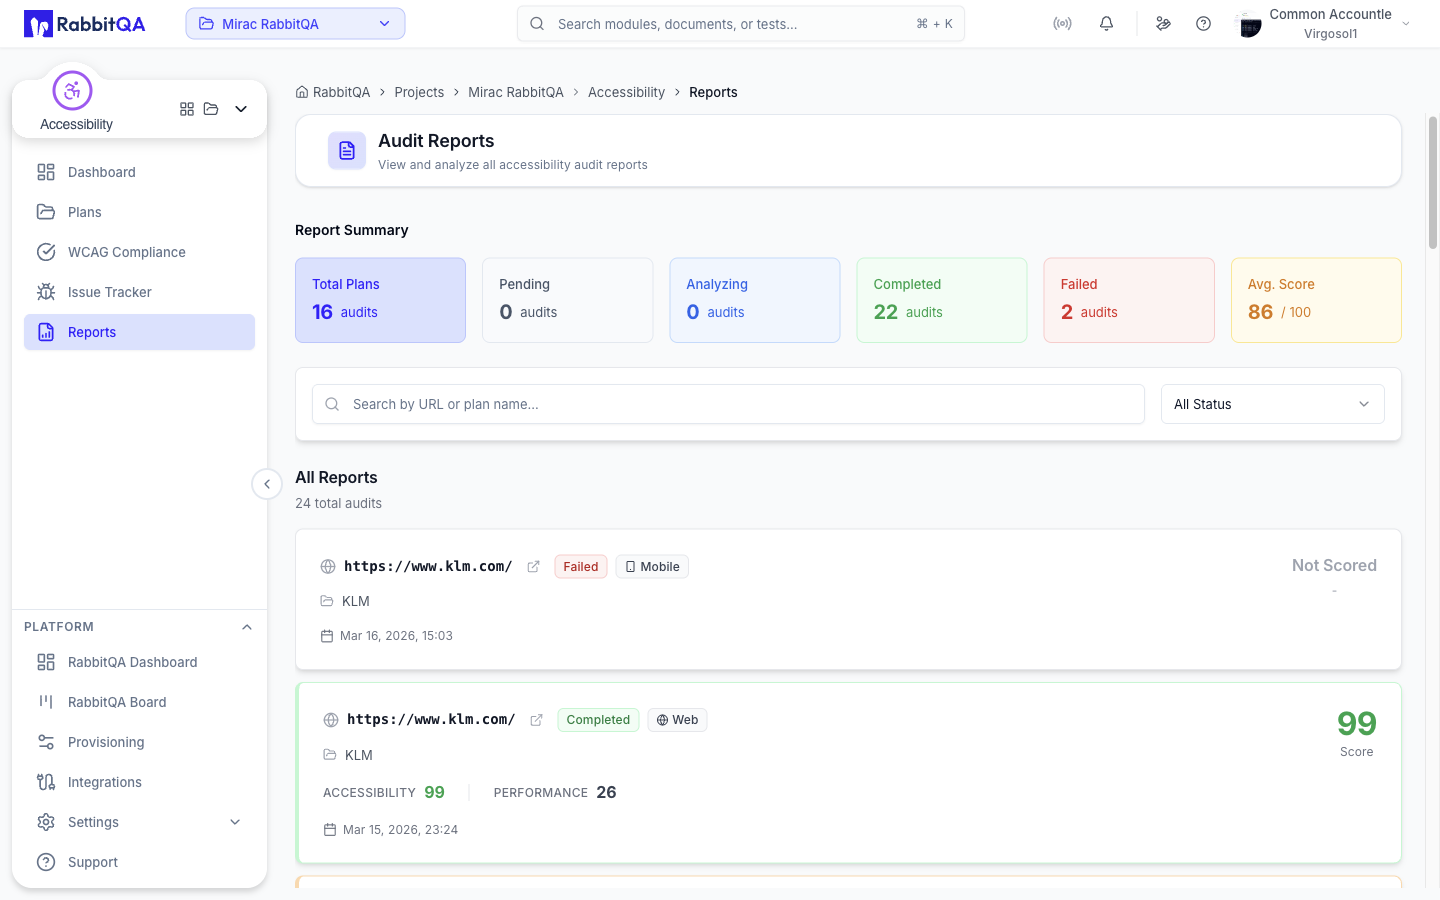
Task: Expand the module switcher chevron
Action: tap(241, 109)
